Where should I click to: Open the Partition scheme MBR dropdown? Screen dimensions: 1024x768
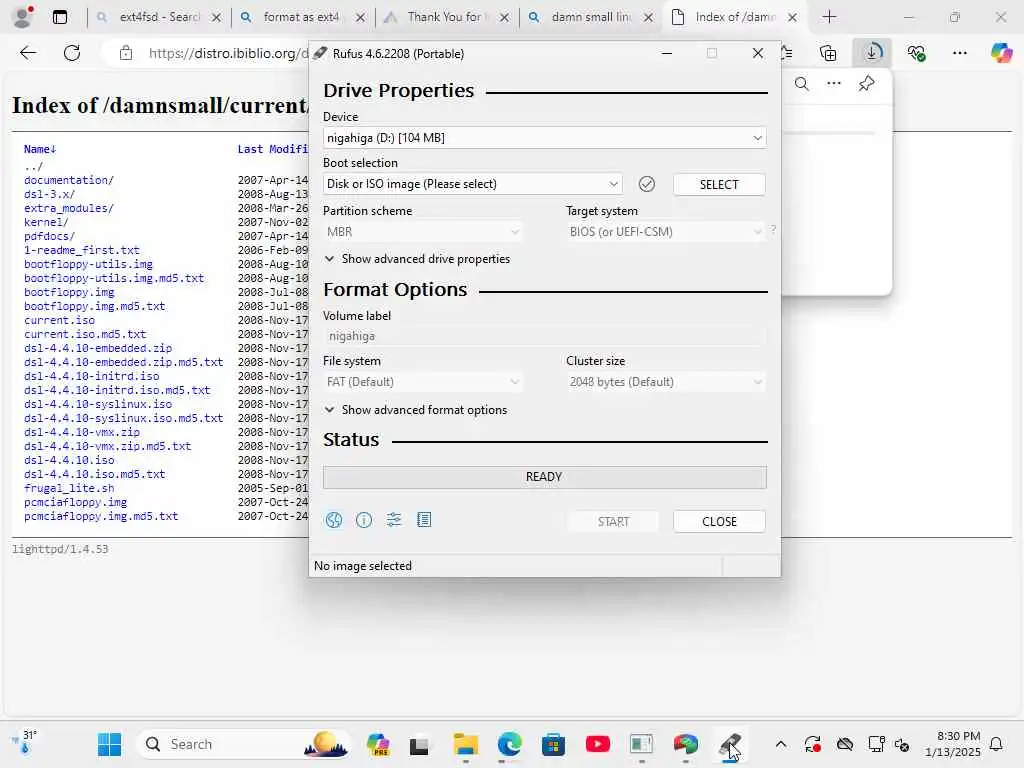tap(423, 232)
